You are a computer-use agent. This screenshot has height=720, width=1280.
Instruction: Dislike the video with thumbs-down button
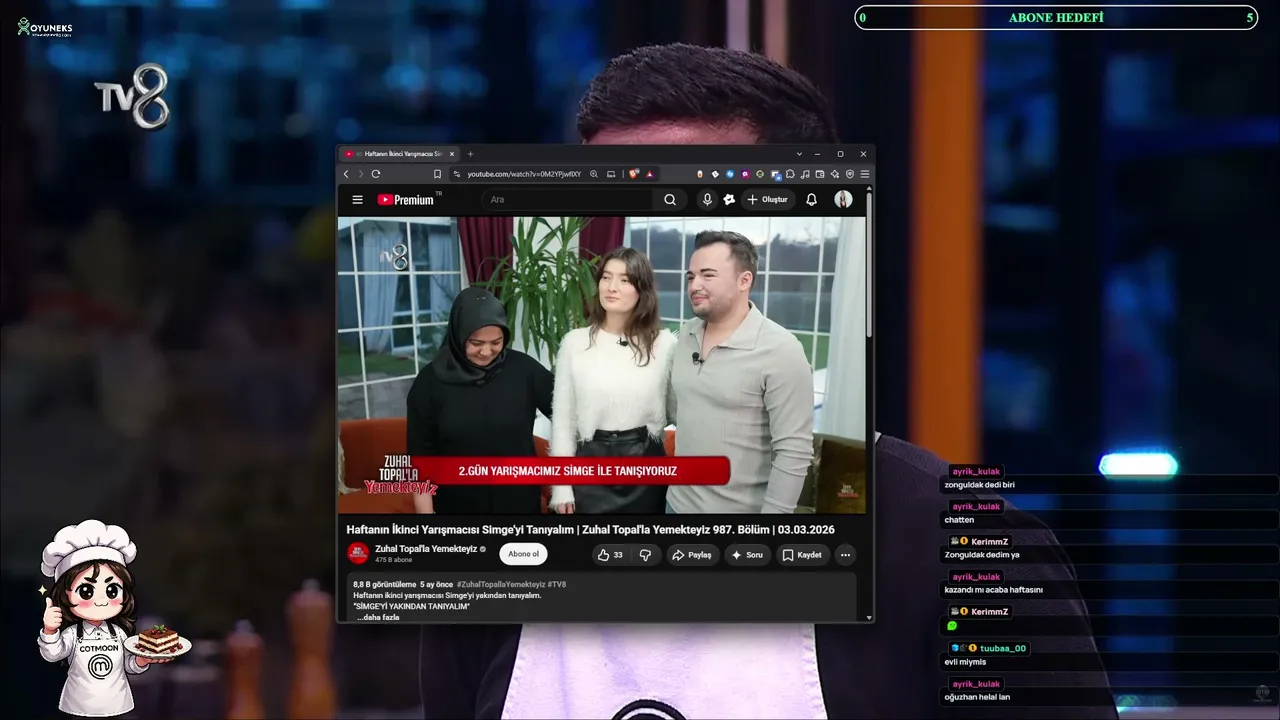tap(645, 555)
